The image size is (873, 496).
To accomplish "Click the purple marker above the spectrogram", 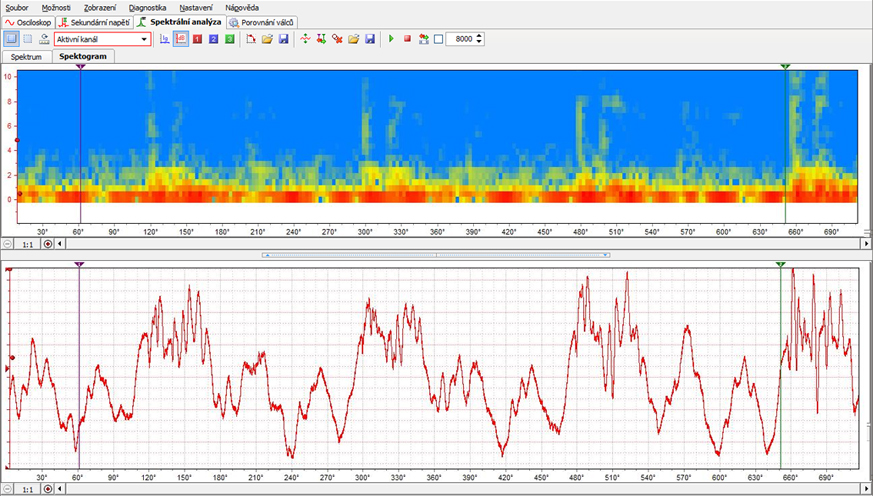I will pos(80,66).
